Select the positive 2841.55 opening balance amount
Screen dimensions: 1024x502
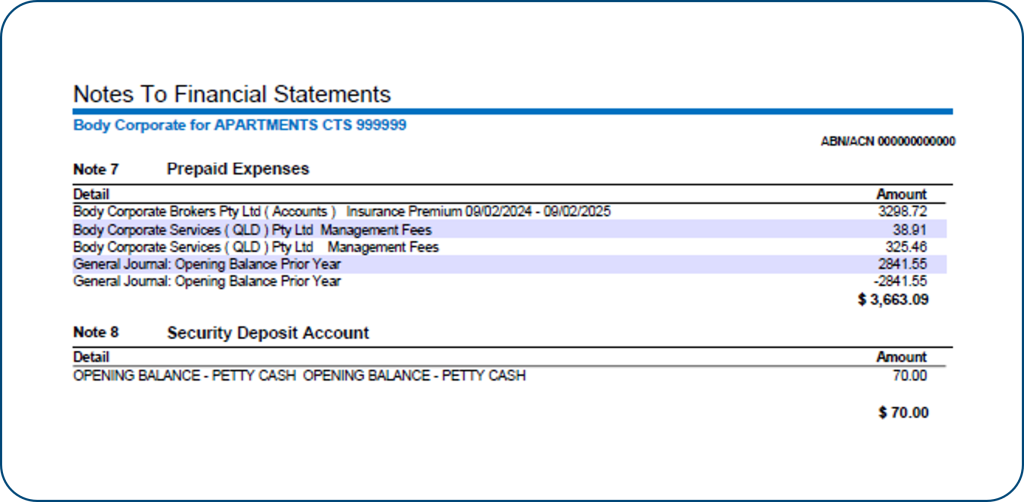click(x=902, y=264)
